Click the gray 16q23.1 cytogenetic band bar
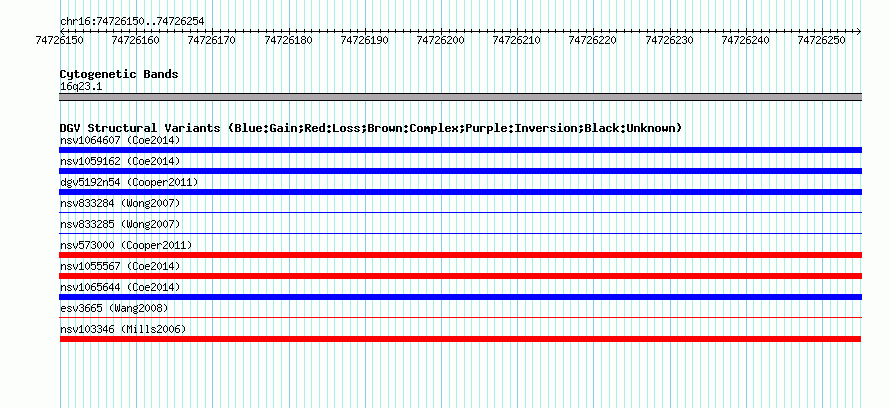The image size is (890, 408). (460, 97)
